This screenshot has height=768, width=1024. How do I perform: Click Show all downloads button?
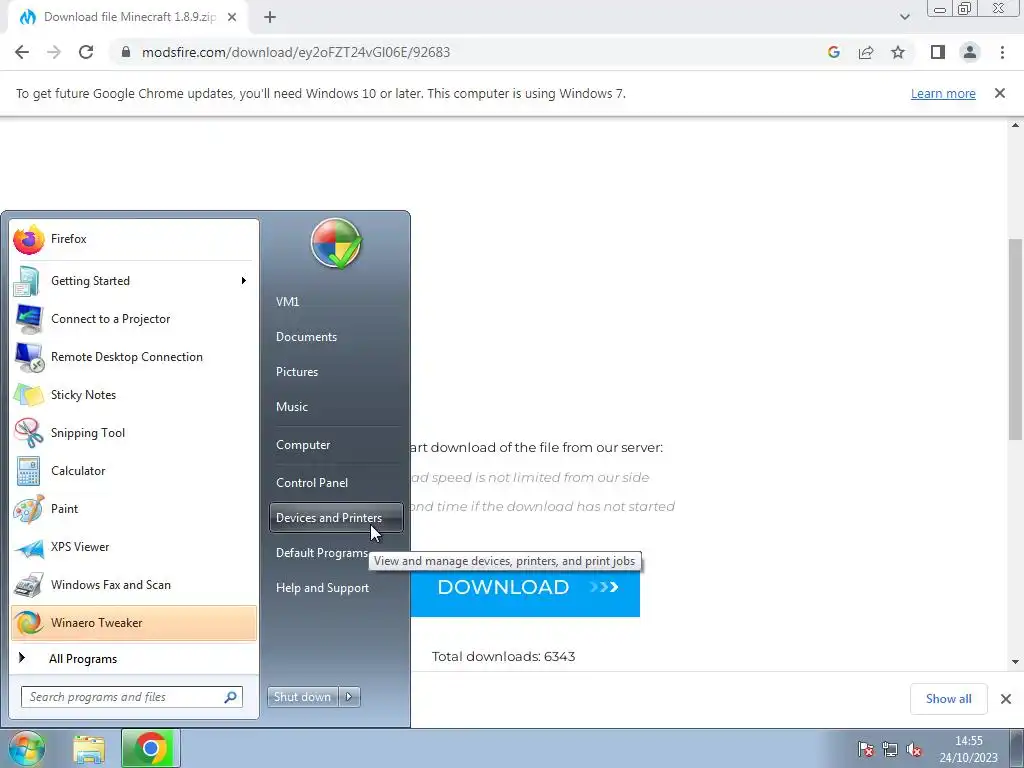pyautogui.click(x=948, y=699)
